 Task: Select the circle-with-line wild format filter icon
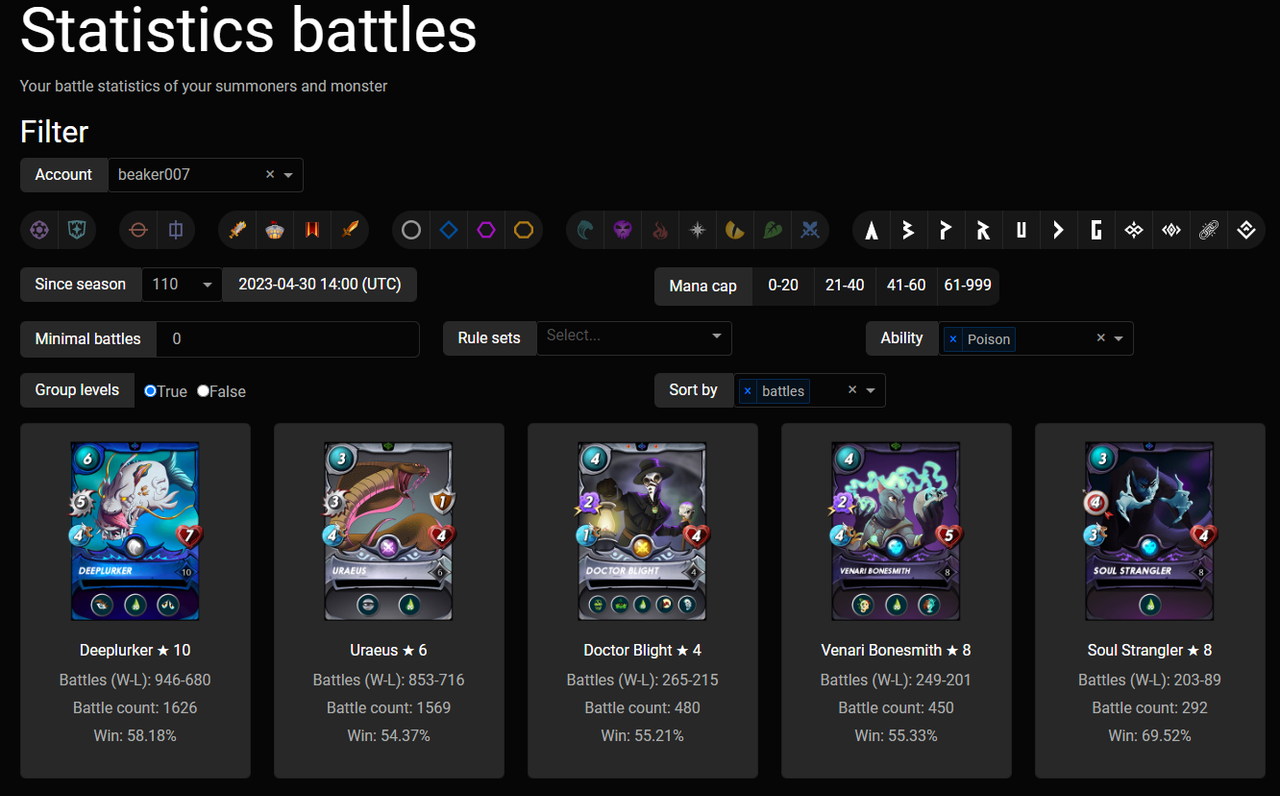139,230
